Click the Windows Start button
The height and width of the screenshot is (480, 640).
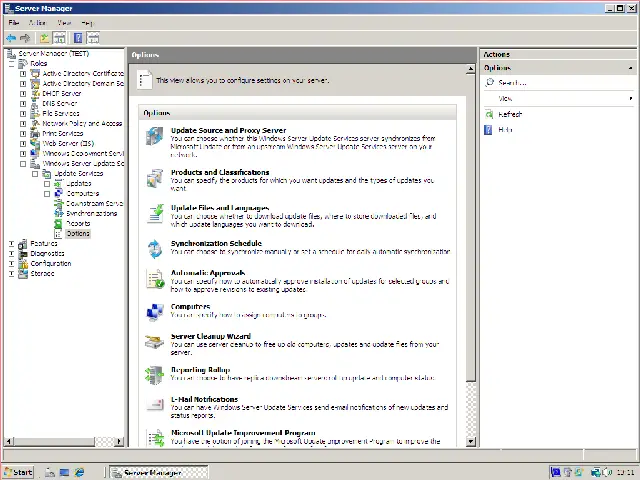click(x=18, y=472)
